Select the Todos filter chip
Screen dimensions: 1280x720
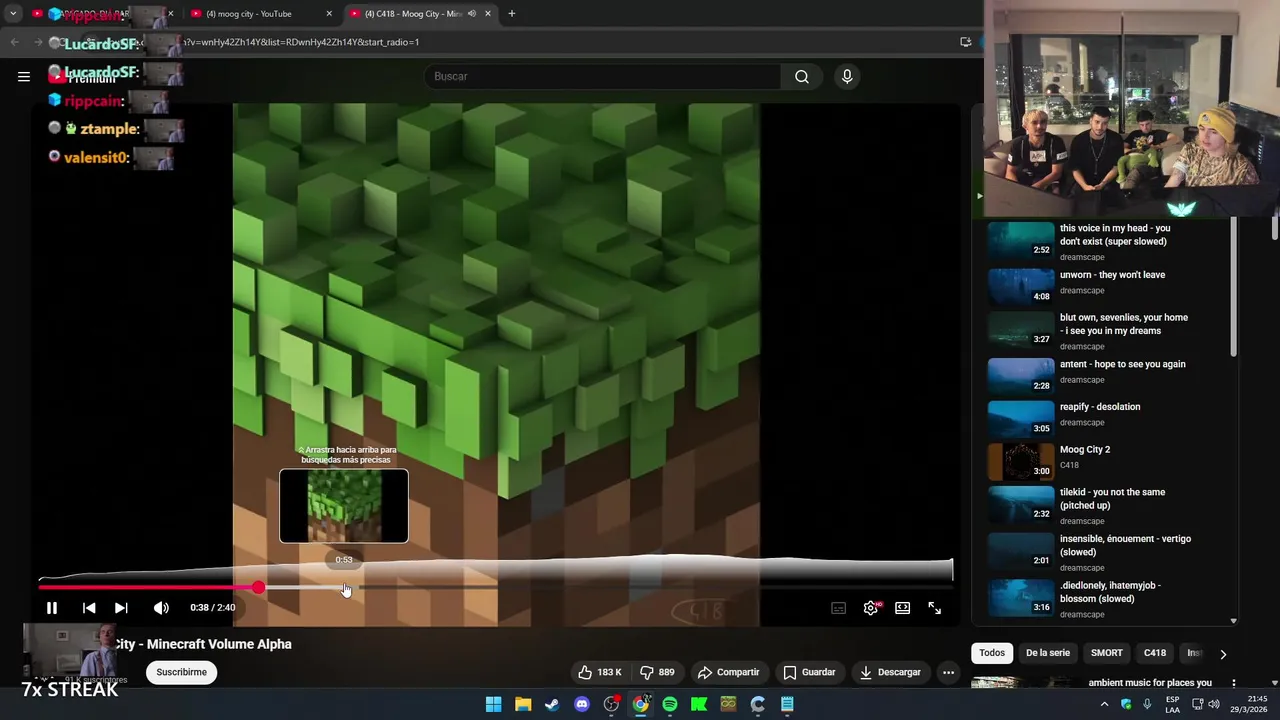tap(992, 653)
